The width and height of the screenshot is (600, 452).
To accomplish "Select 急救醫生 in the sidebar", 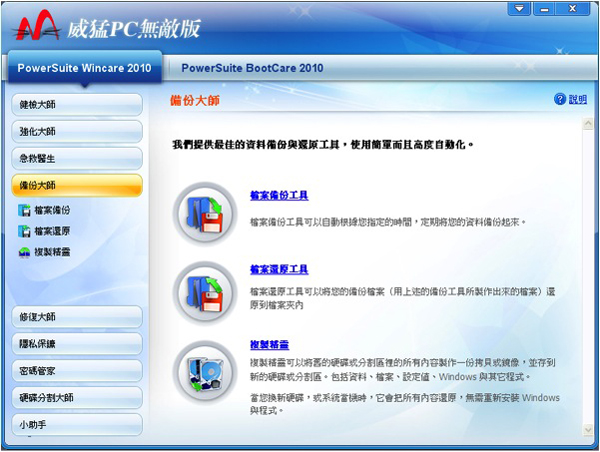I will pyautogui.click(x=77, y=158).
